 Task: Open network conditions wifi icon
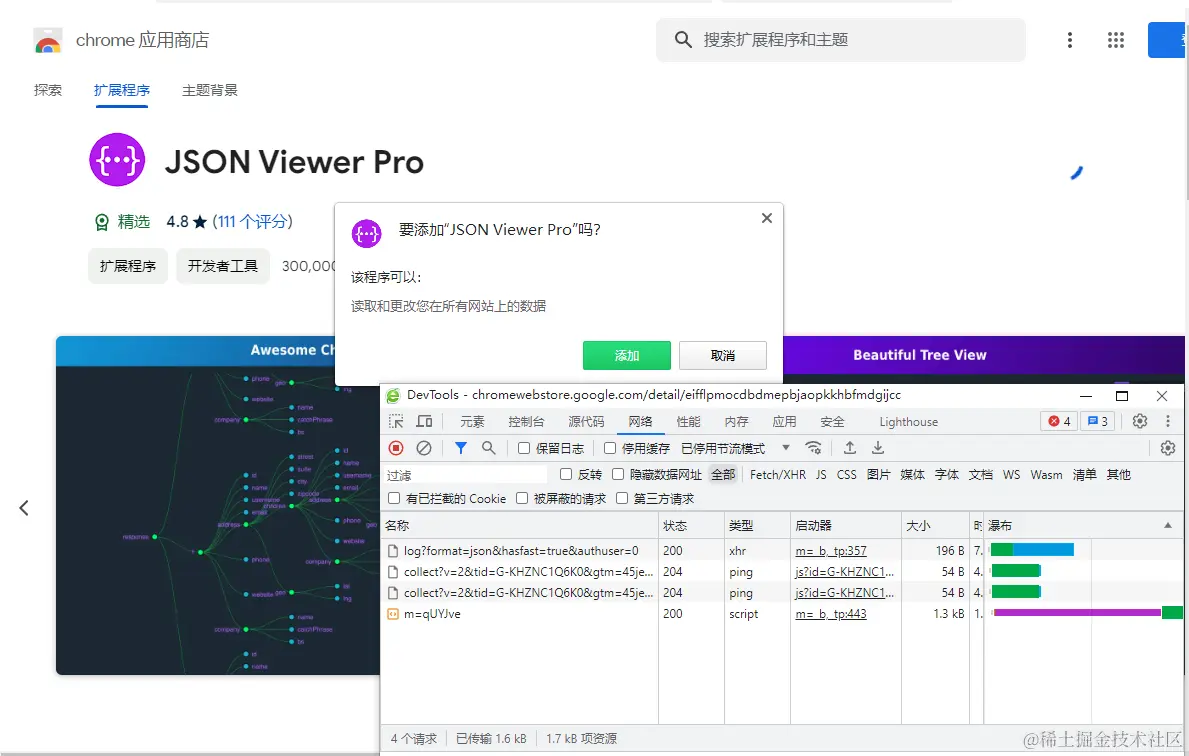click(814, 448)
